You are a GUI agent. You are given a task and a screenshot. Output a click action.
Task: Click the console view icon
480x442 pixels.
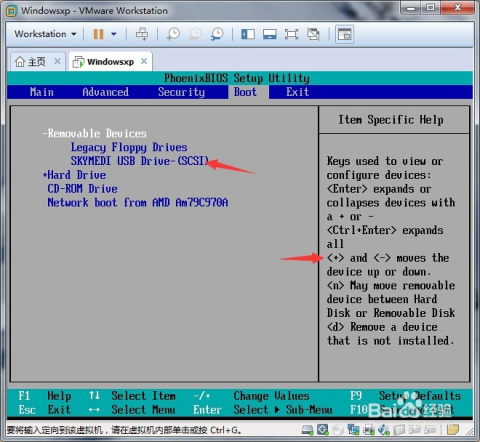pos(344,34)
